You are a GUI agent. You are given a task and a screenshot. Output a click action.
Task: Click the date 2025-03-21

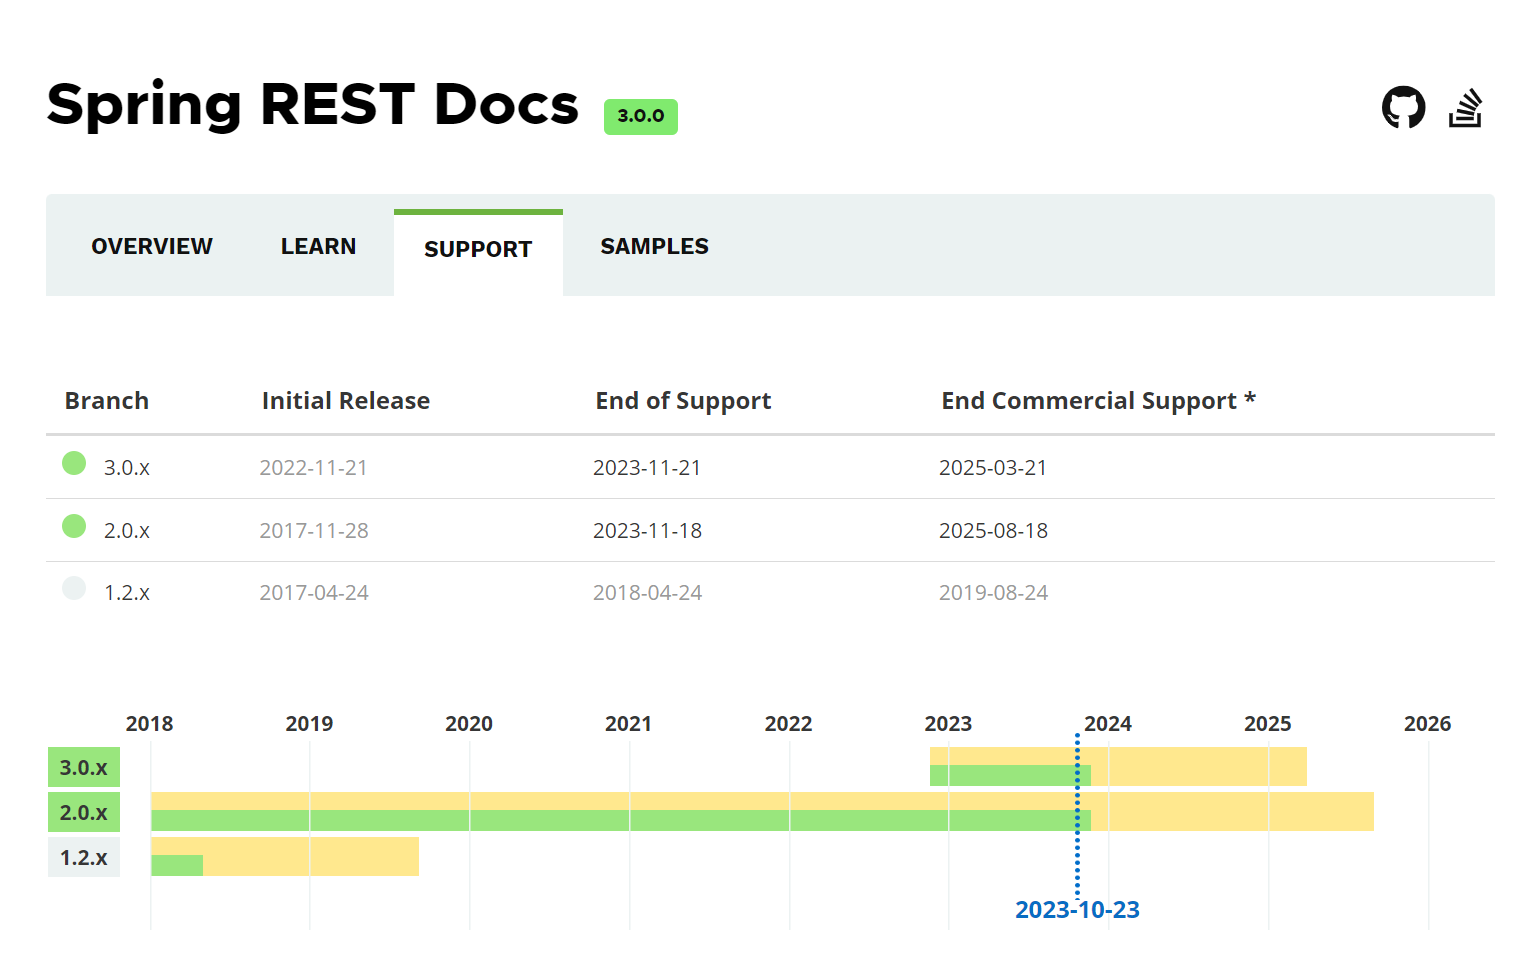tap(993, 468)
